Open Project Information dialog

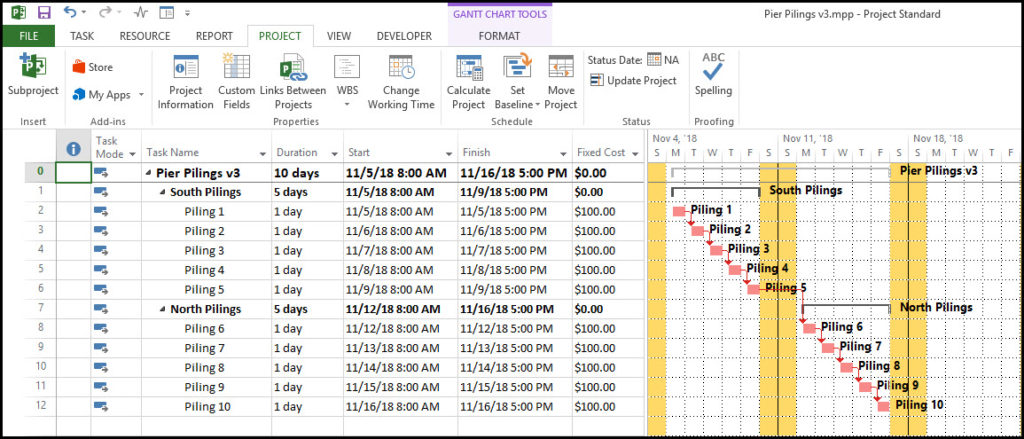(x=185, y=82)
